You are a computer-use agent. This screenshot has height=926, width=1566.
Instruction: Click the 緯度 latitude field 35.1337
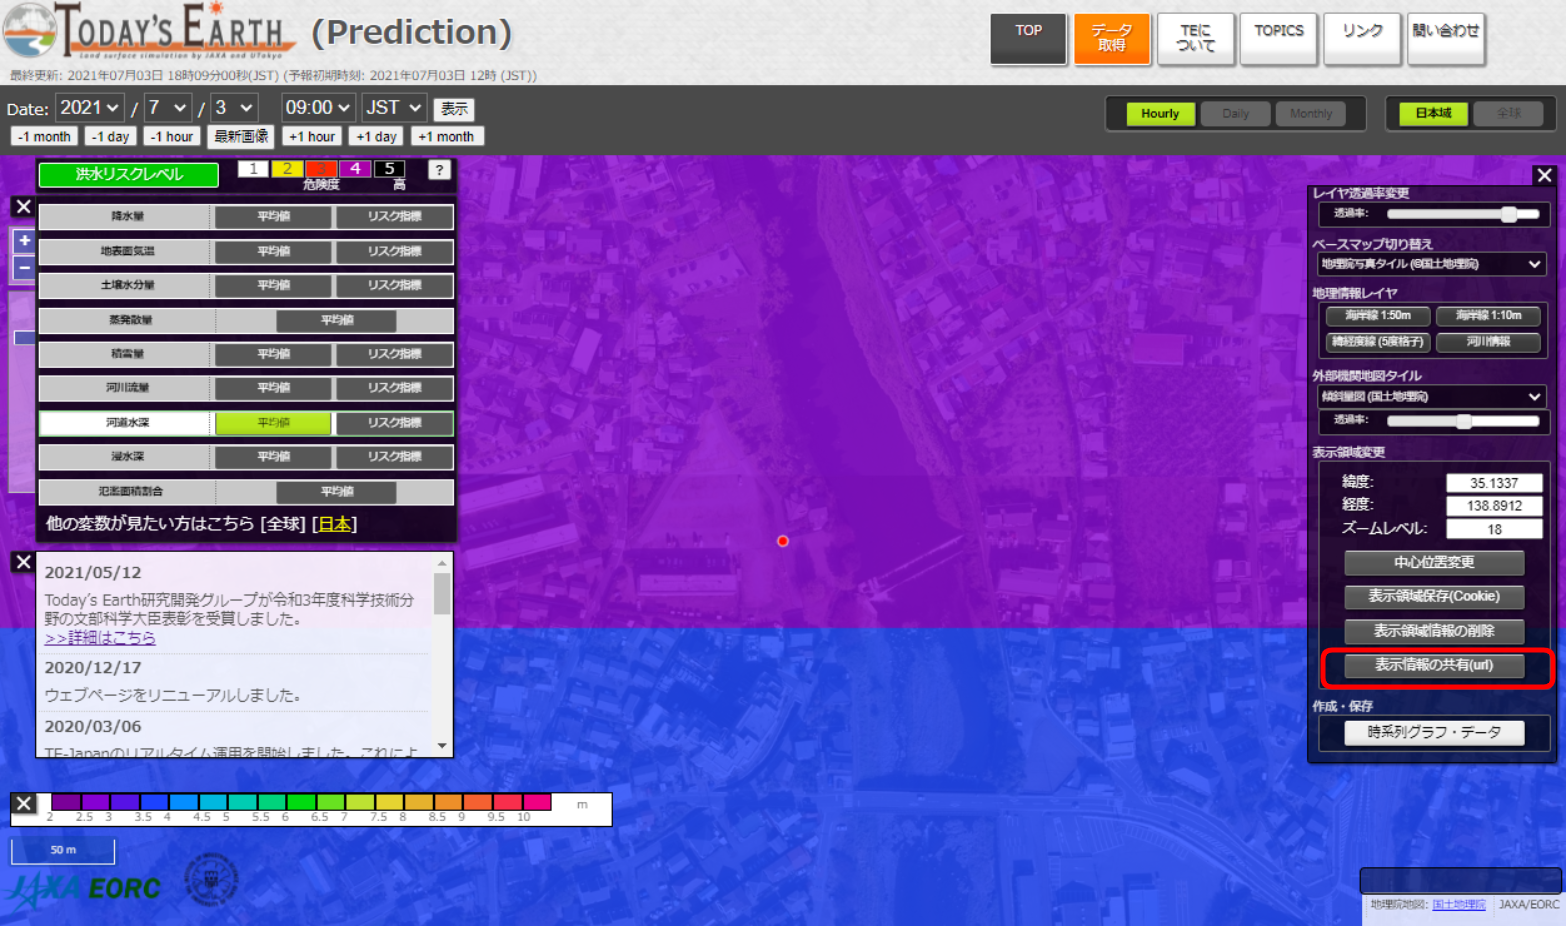click(x=1494, y=483)
